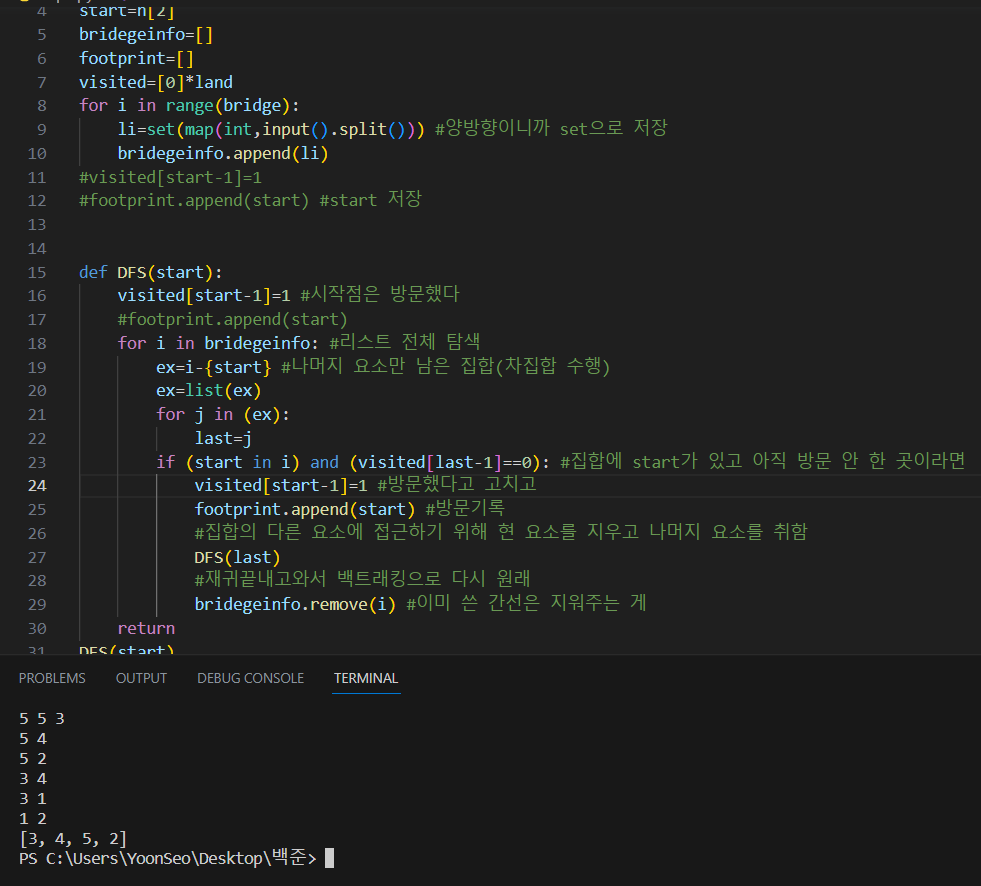
Task: Open the PROBLEMS panel tab
Action: point(52,678)
